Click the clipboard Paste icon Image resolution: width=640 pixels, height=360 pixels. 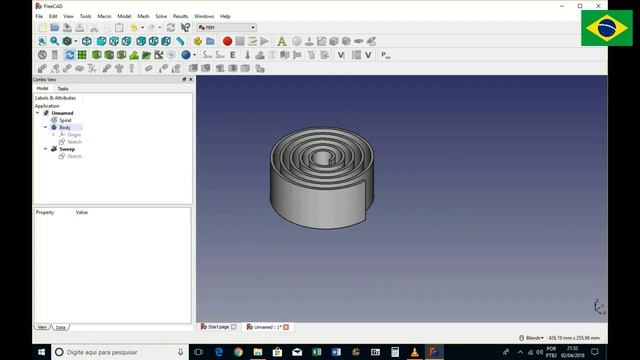click(x=119, y=28)
